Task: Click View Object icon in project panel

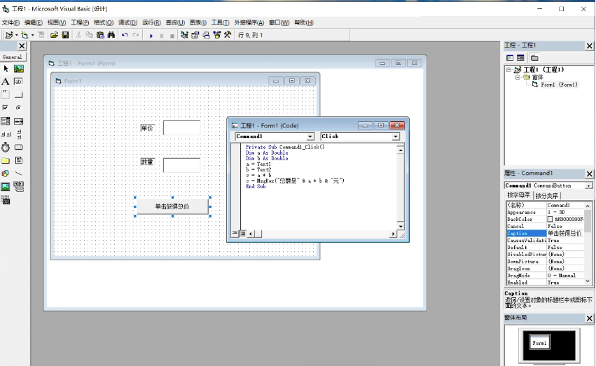Action: [x=521, y=58]
